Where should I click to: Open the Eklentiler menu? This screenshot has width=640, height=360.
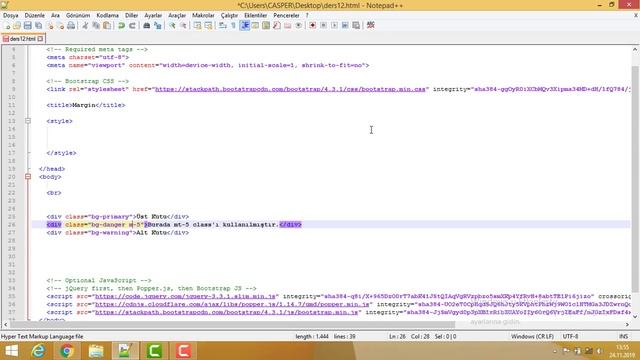[x=256, y=16]
